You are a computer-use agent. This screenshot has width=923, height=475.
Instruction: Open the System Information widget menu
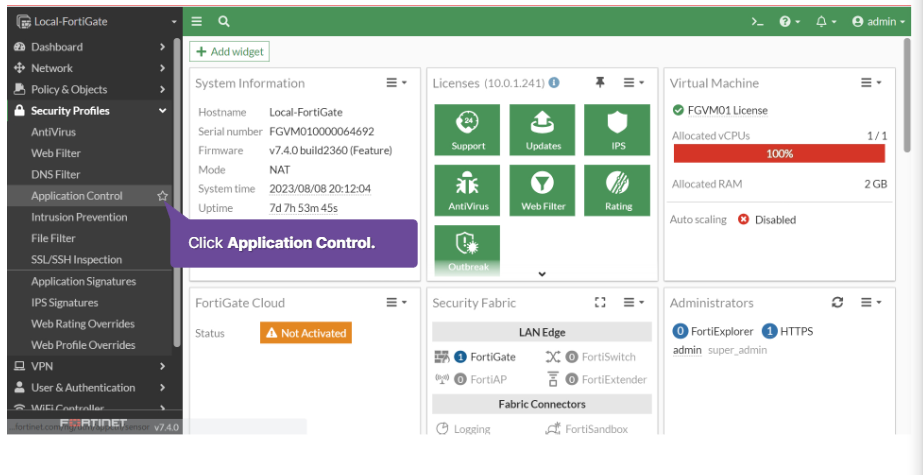tap(397, 83)
